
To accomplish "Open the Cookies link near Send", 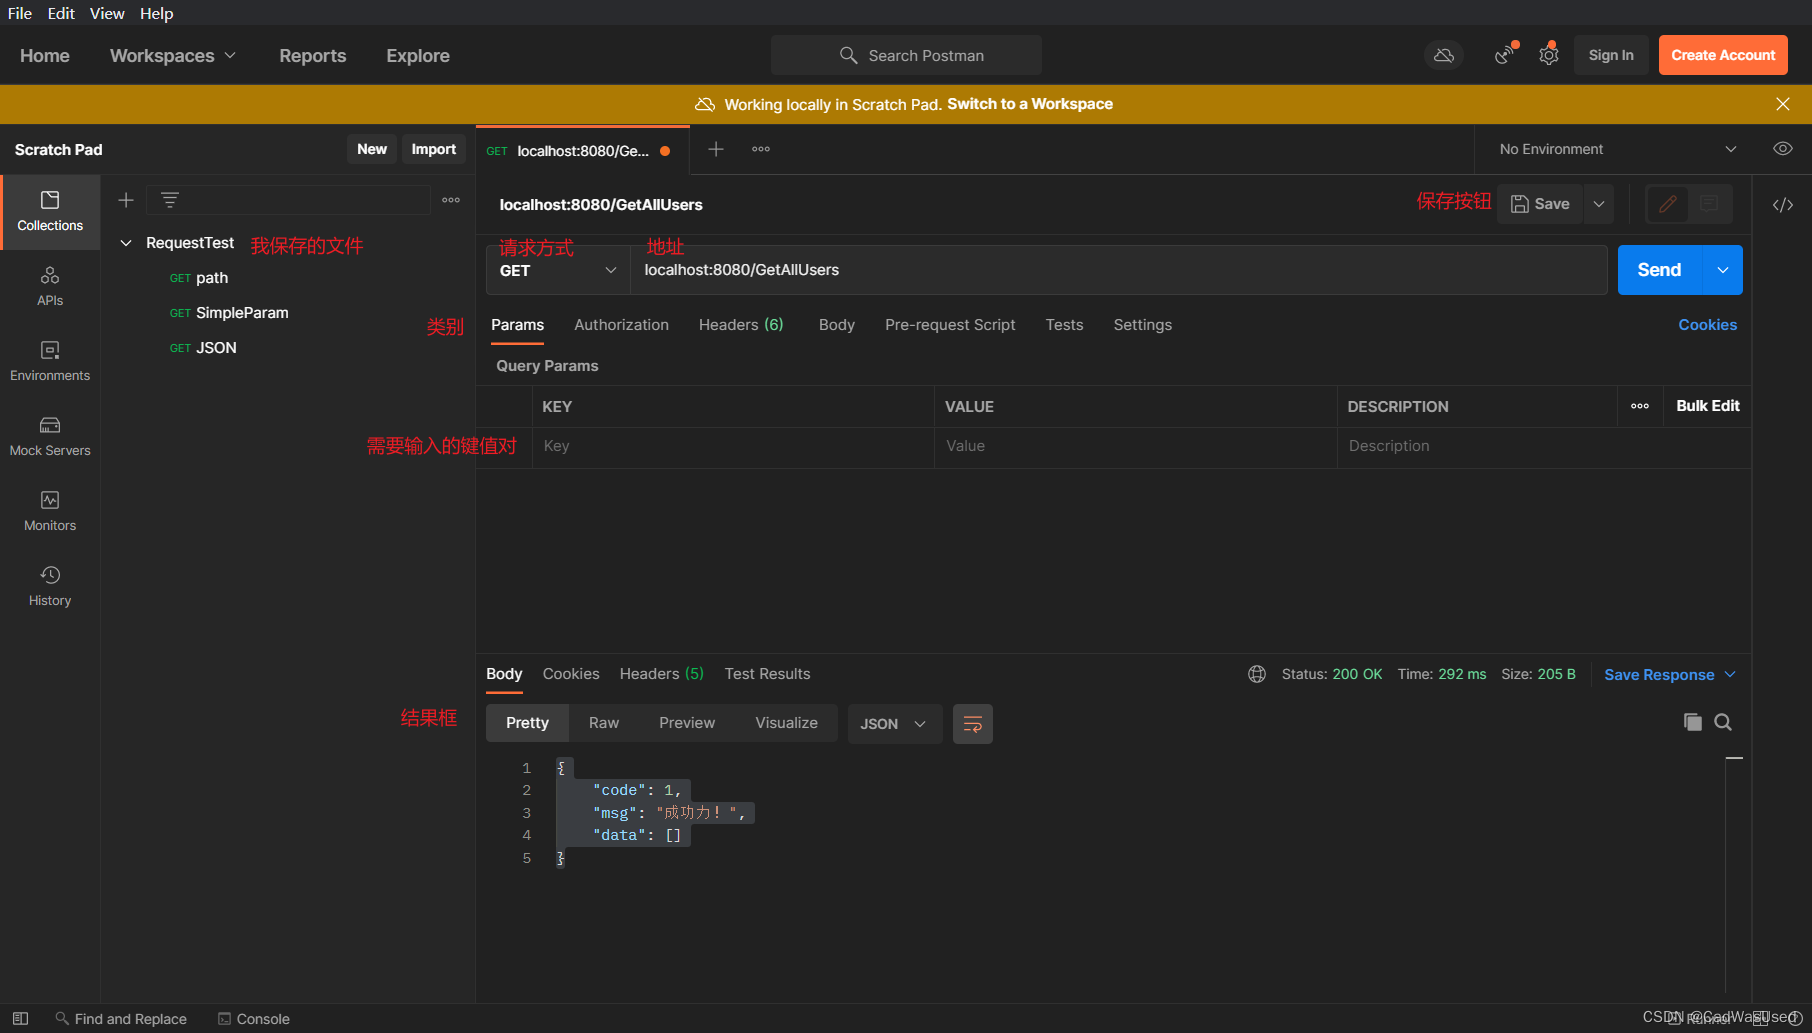I will 1707,325.
